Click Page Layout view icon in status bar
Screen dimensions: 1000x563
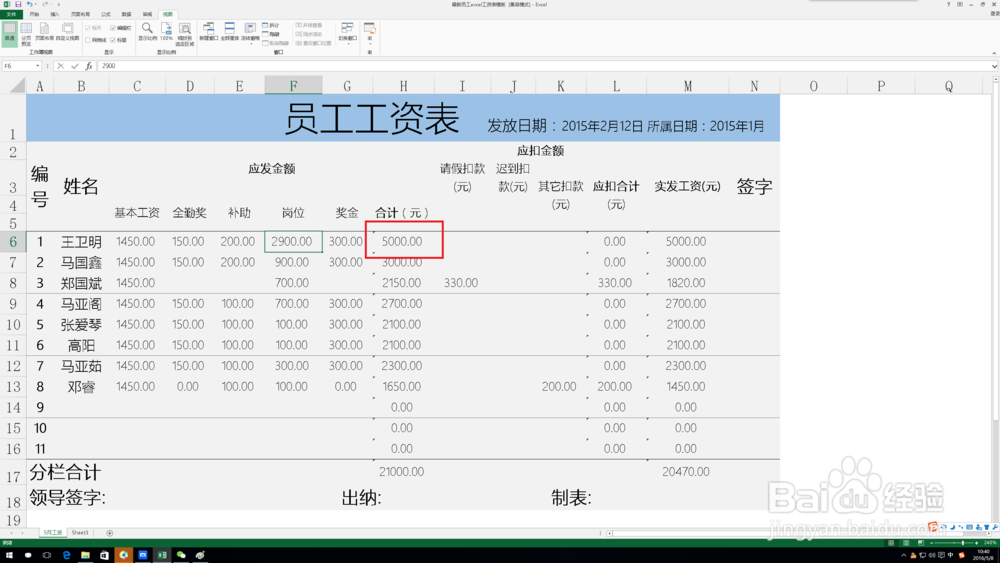906,543
